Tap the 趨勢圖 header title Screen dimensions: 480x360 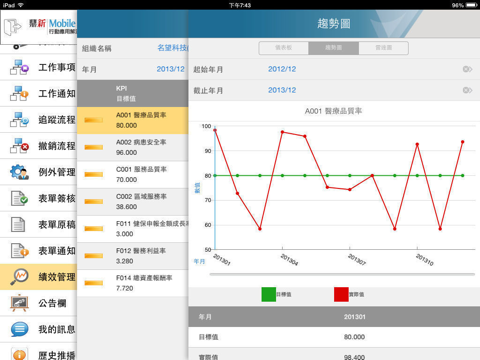click(x=334, y=24)
